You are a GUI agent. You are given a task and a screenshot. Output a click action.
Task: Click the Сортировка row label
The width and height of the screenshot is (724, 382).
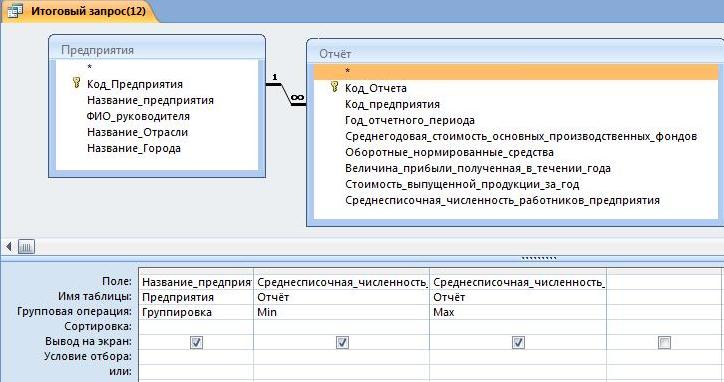(x=98, y=327)
